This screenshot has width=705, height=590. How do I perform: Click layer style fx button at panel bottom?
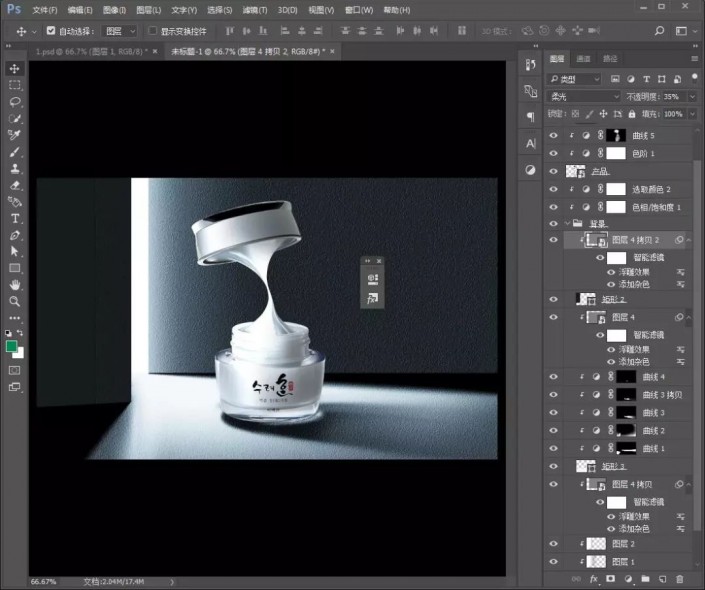[593, 579]
